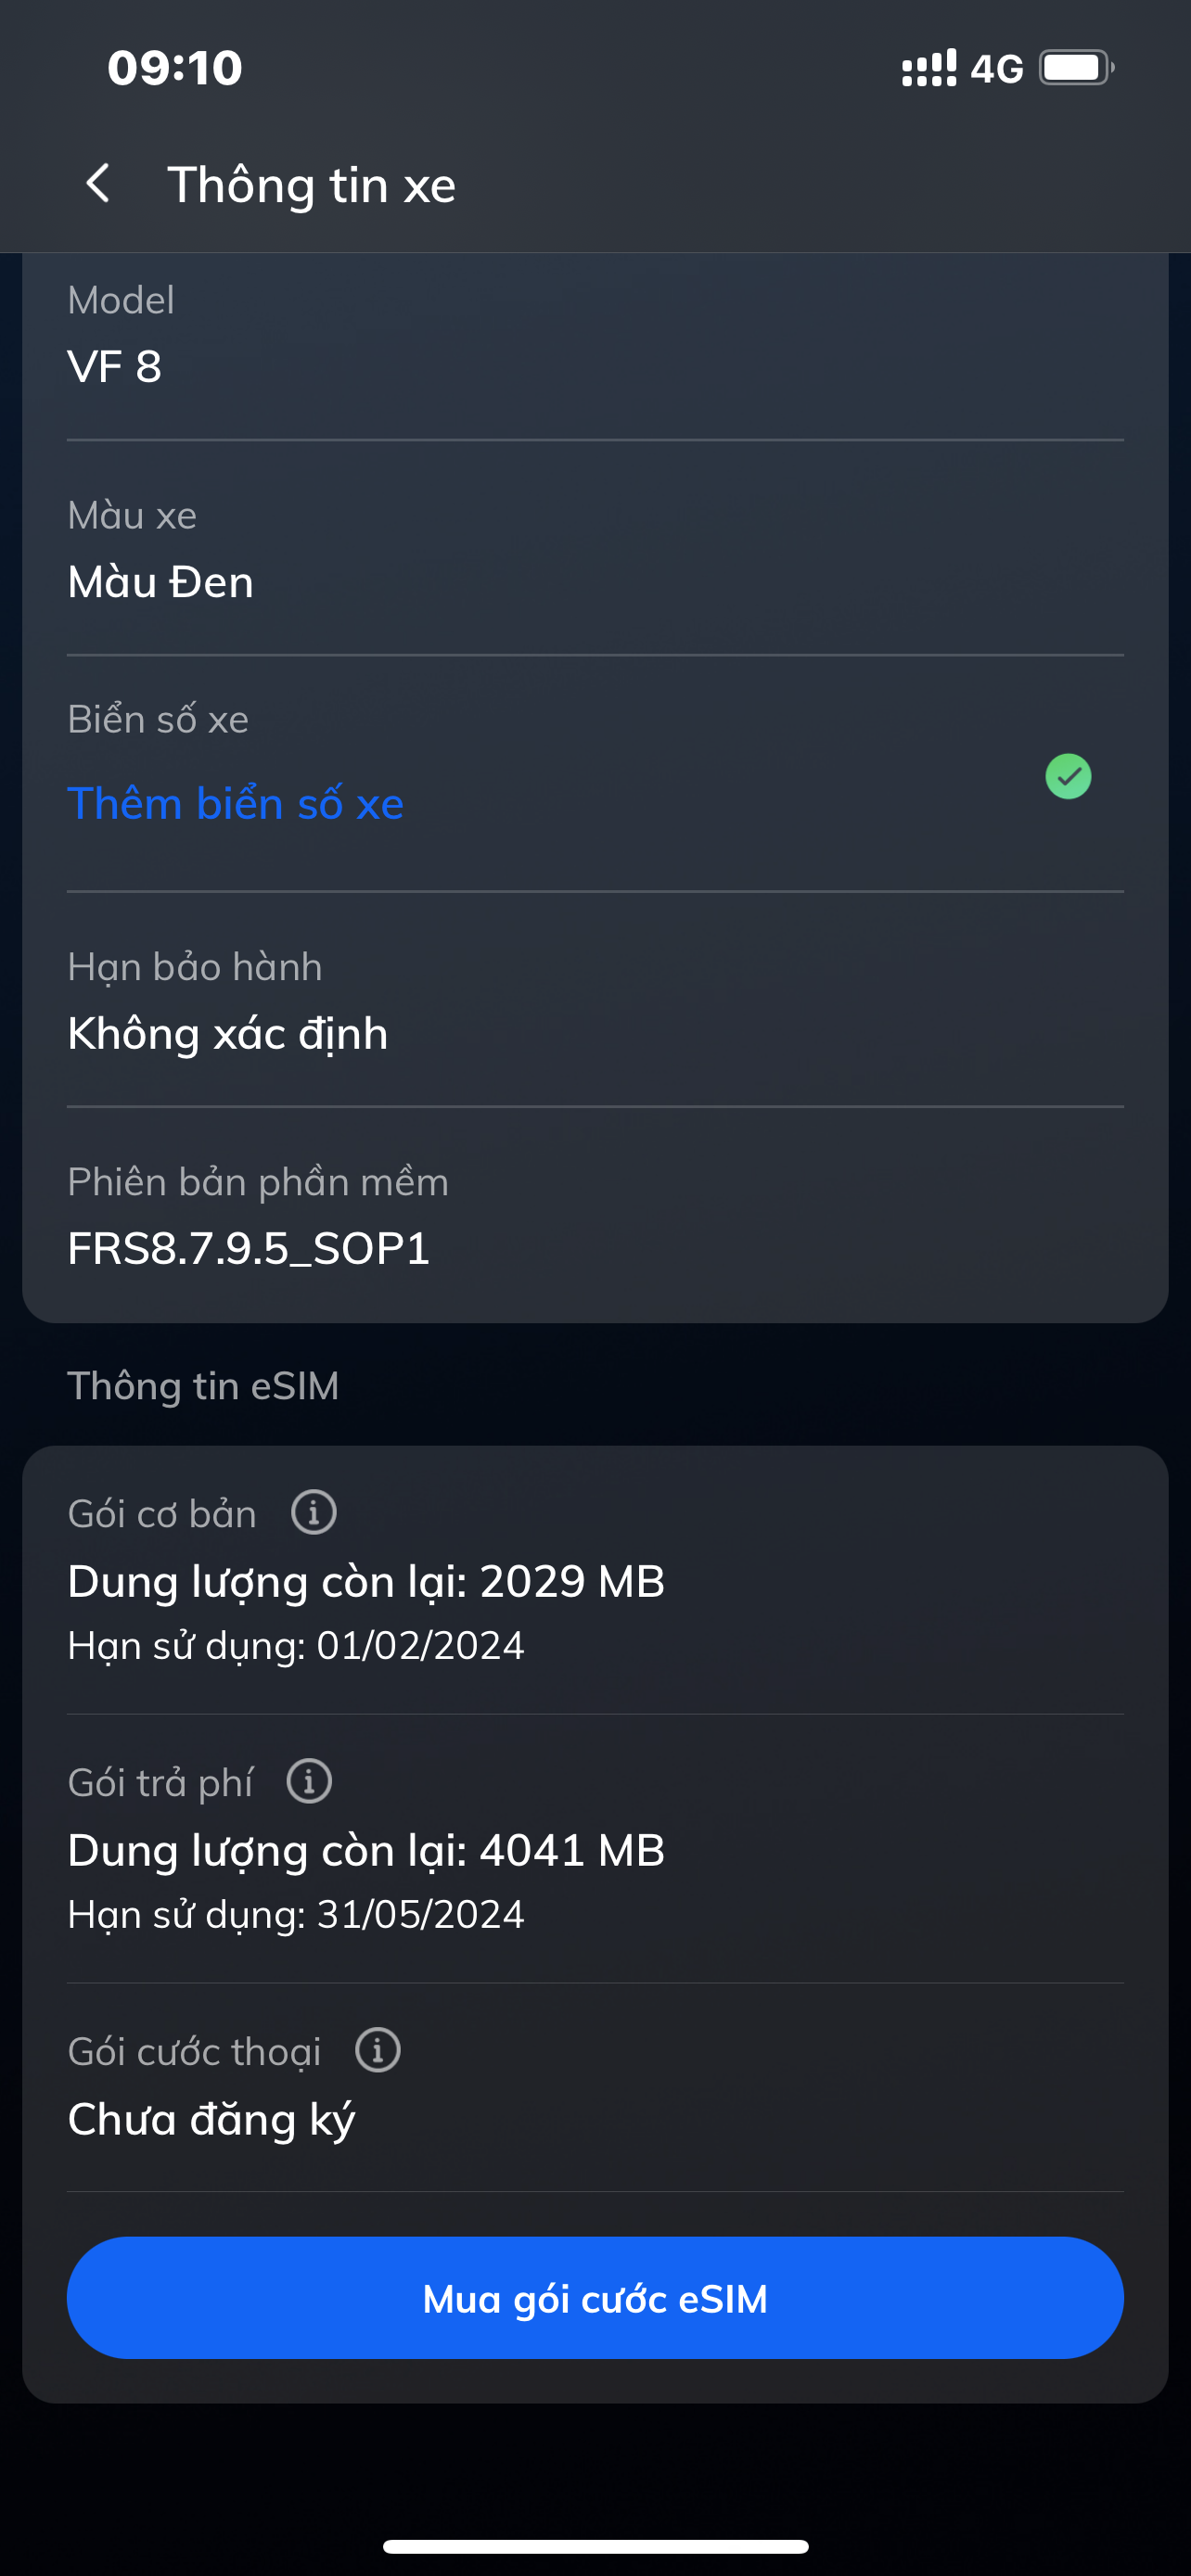Tap the Không xác định warranty value
Screen dimensions: 1191x2576
pyautogui.click(x=228, y=1033)
